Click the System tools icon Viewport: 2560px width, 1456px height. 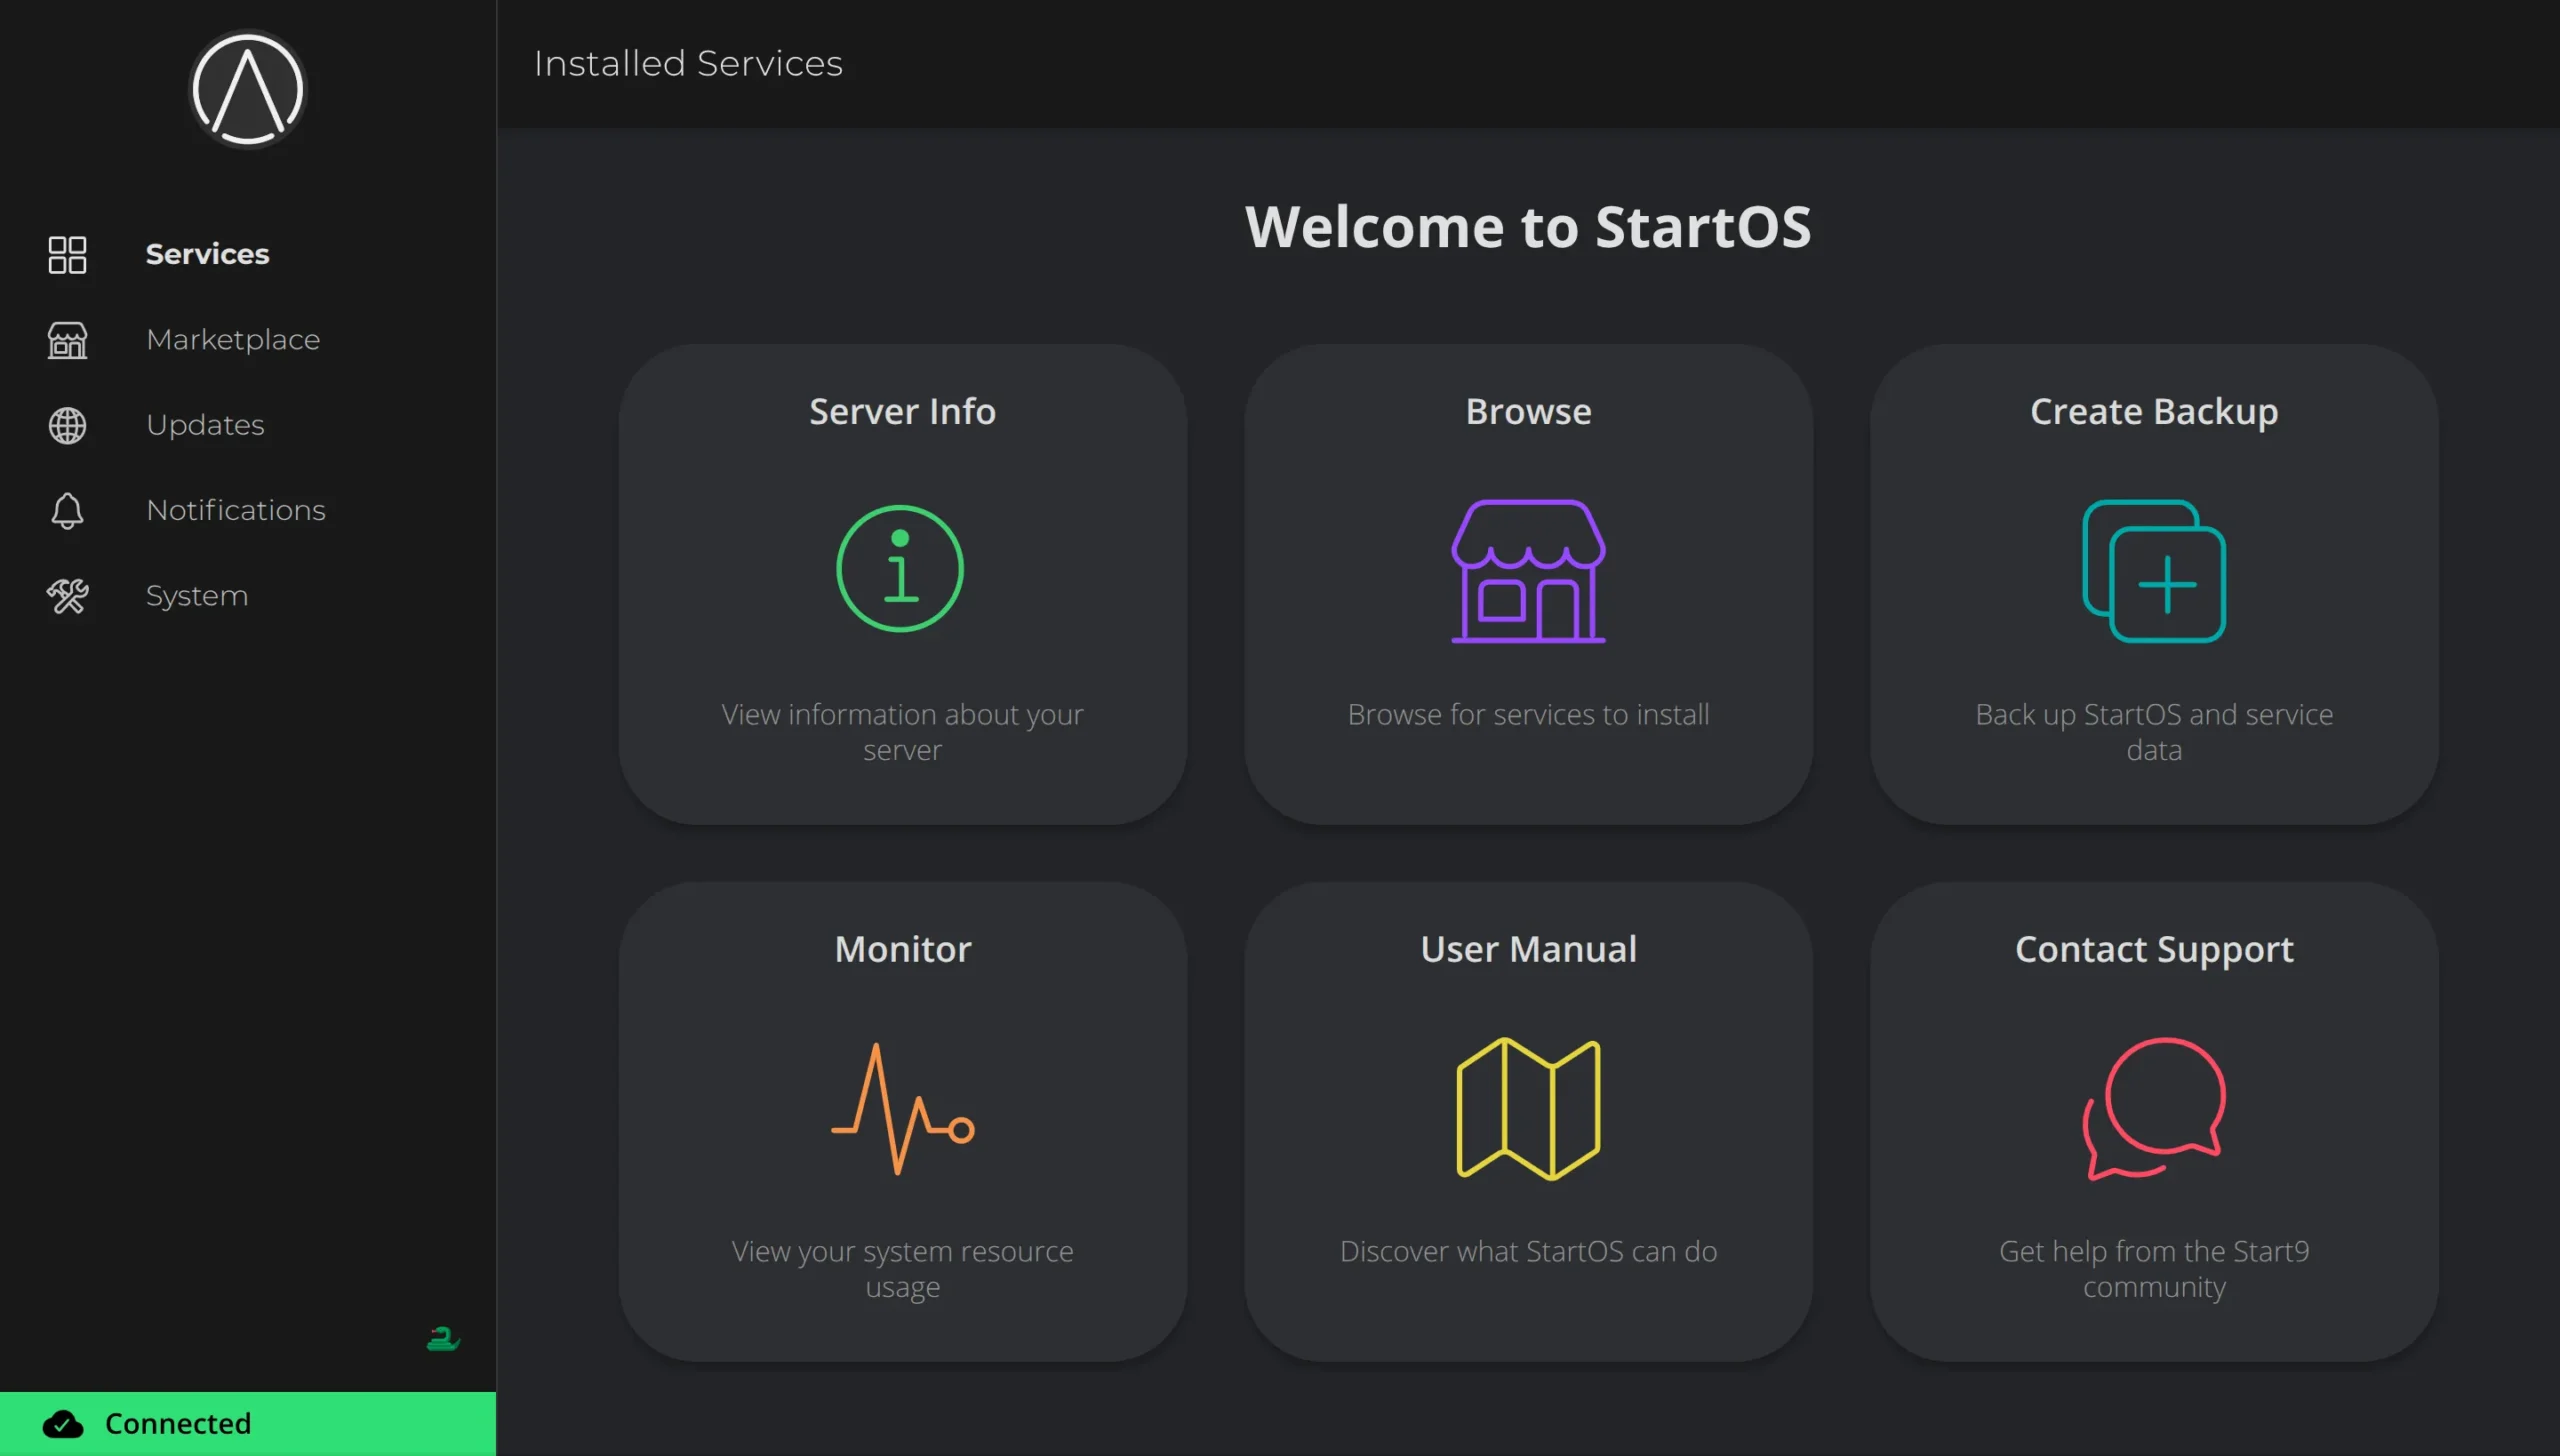coord(66,595)
